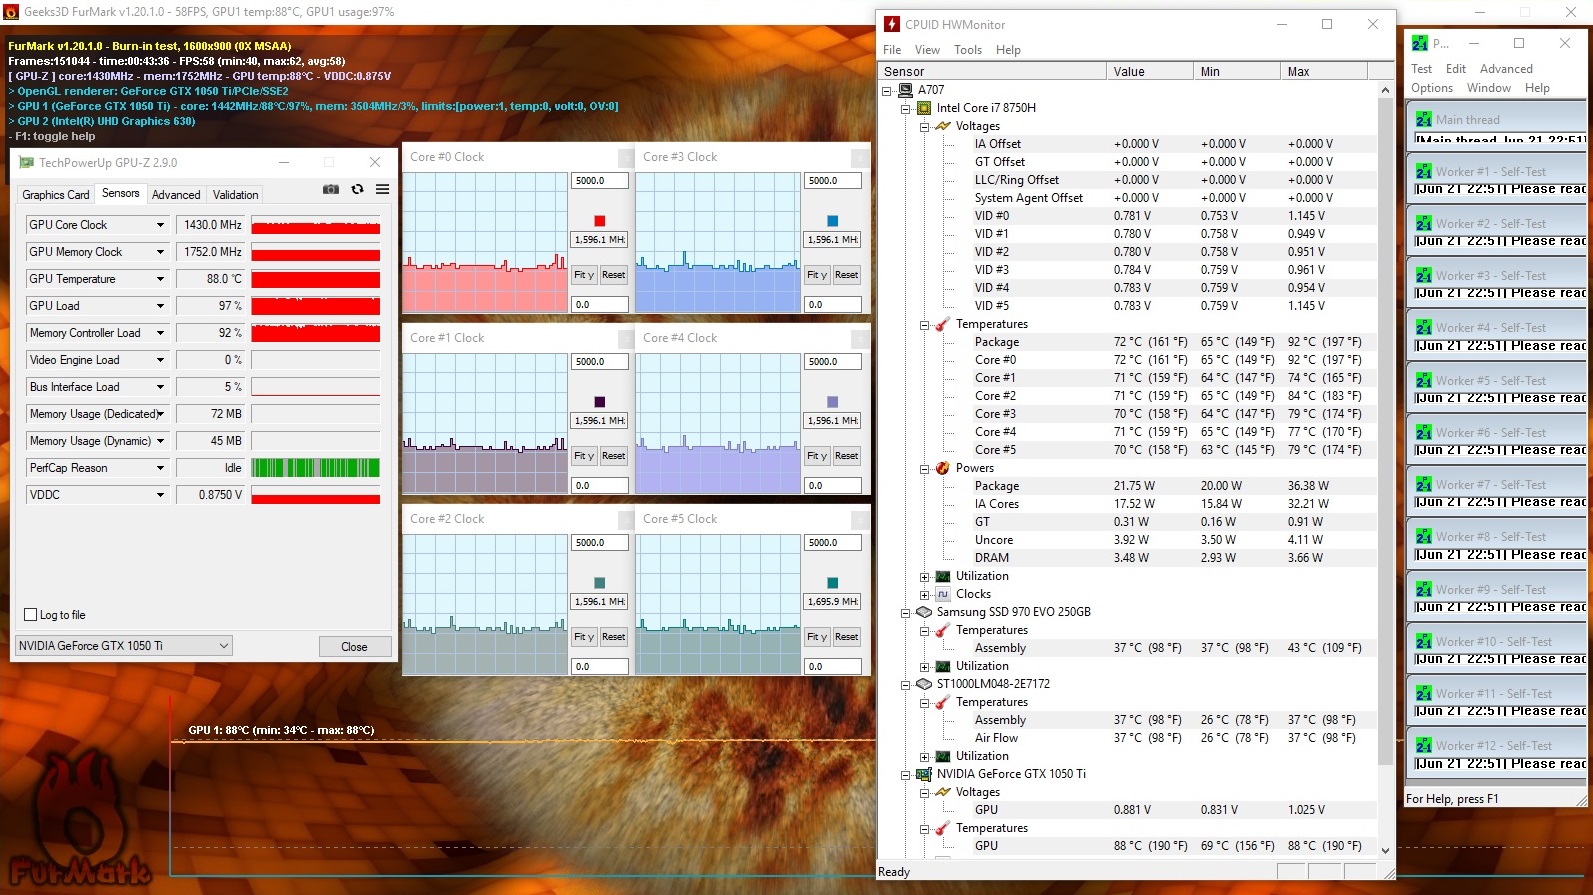Click the A707 computer icon in HWMonitor

905,90
